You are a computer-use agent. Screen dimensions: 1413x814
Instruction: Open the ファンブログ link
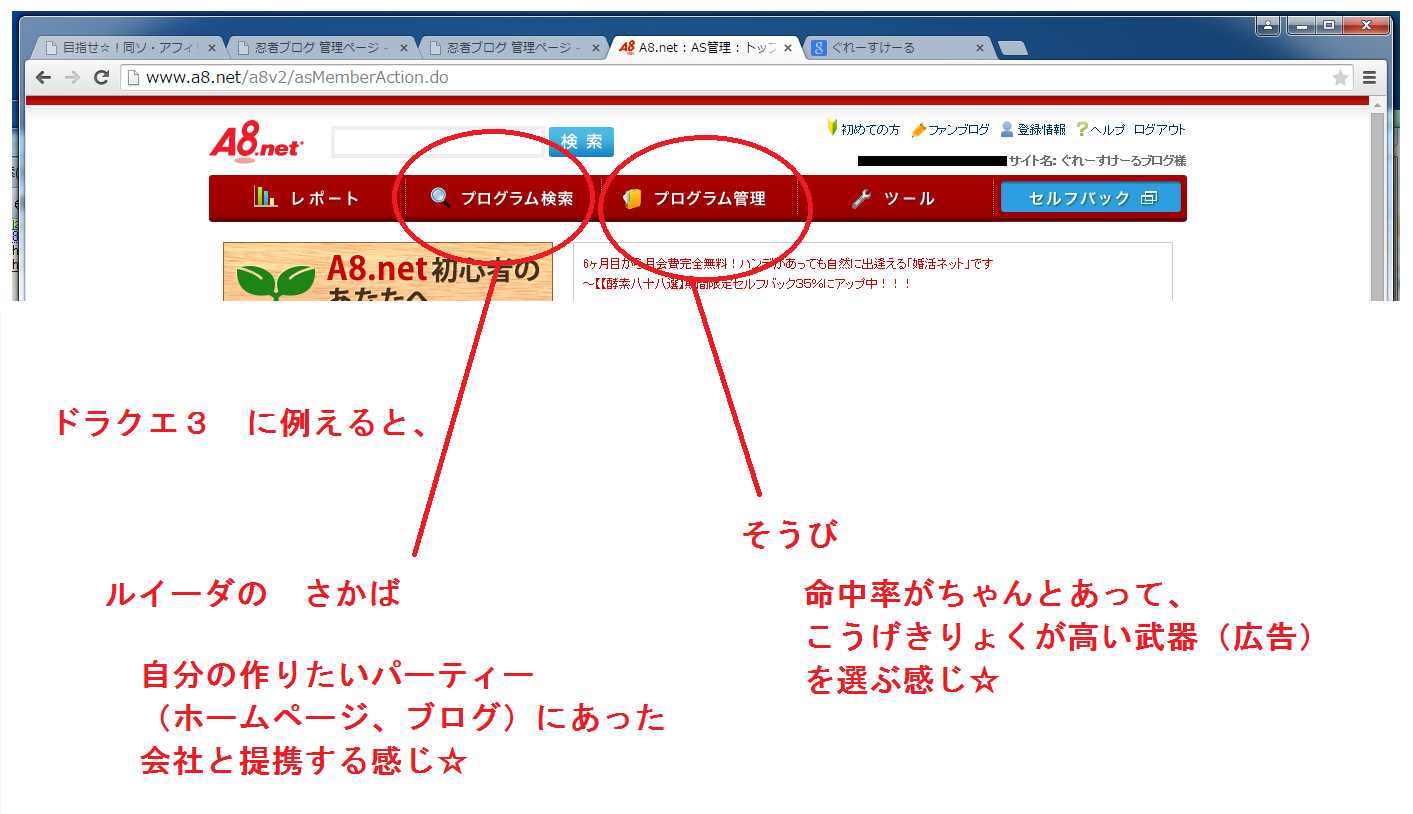coord(950,130)
